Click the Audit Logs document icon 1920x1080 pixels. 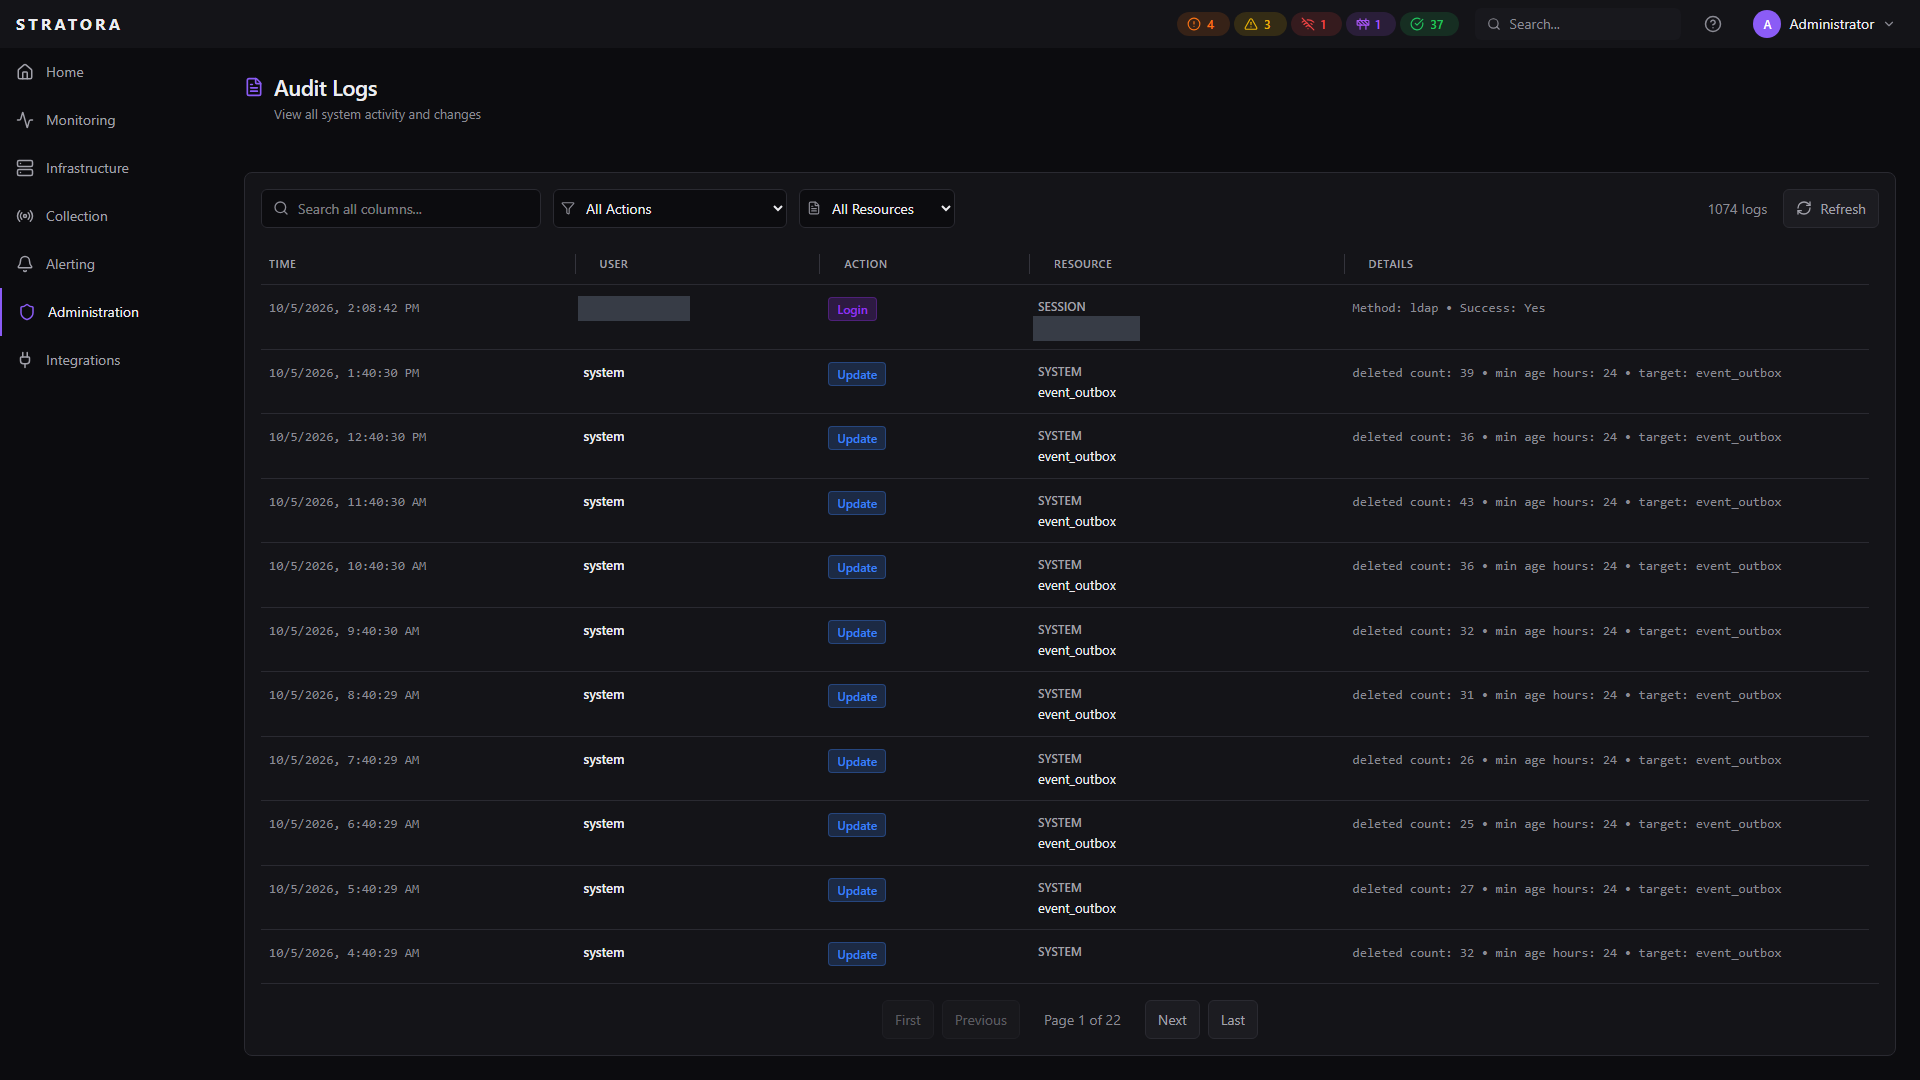click(x=254, y=88)
